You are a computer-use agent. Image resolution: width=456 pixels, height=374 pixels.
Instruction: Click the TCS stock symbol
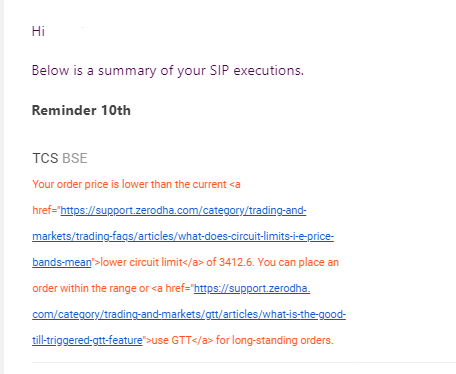click(45, 158)
